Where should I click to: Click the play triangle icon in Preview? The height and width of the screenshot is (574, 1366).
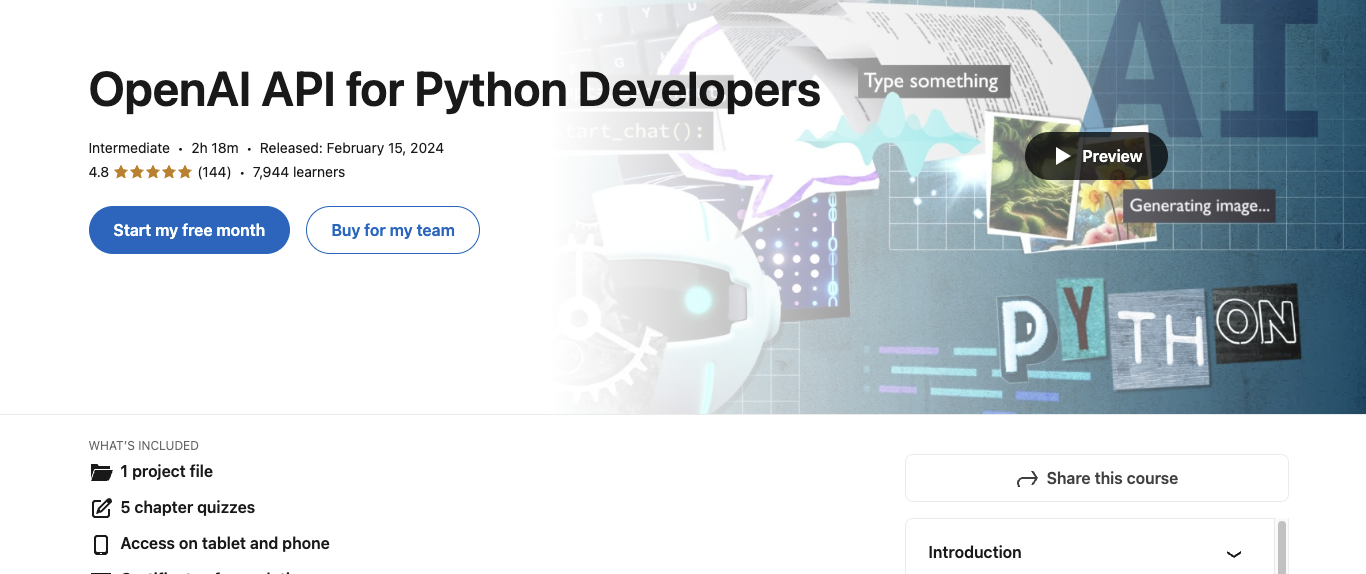pyautogui.click(x=1062, y=156)
